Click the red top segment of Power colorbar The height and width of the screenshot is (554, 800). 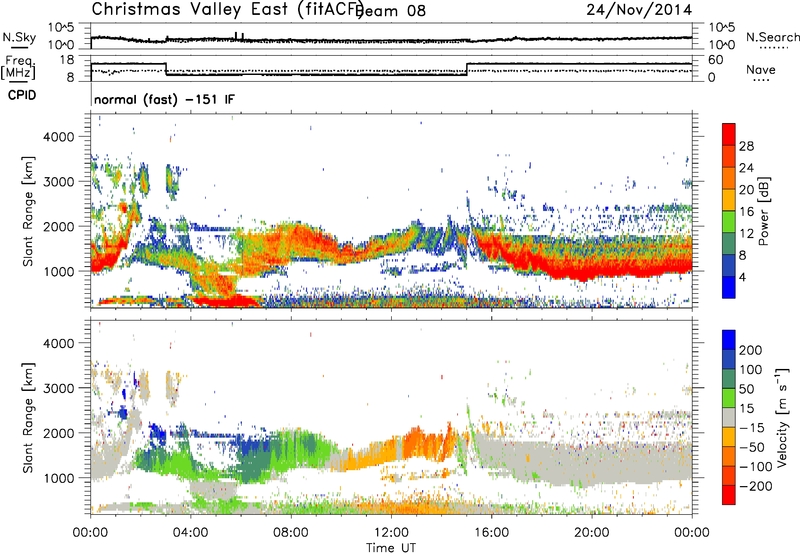coord(729,134)
